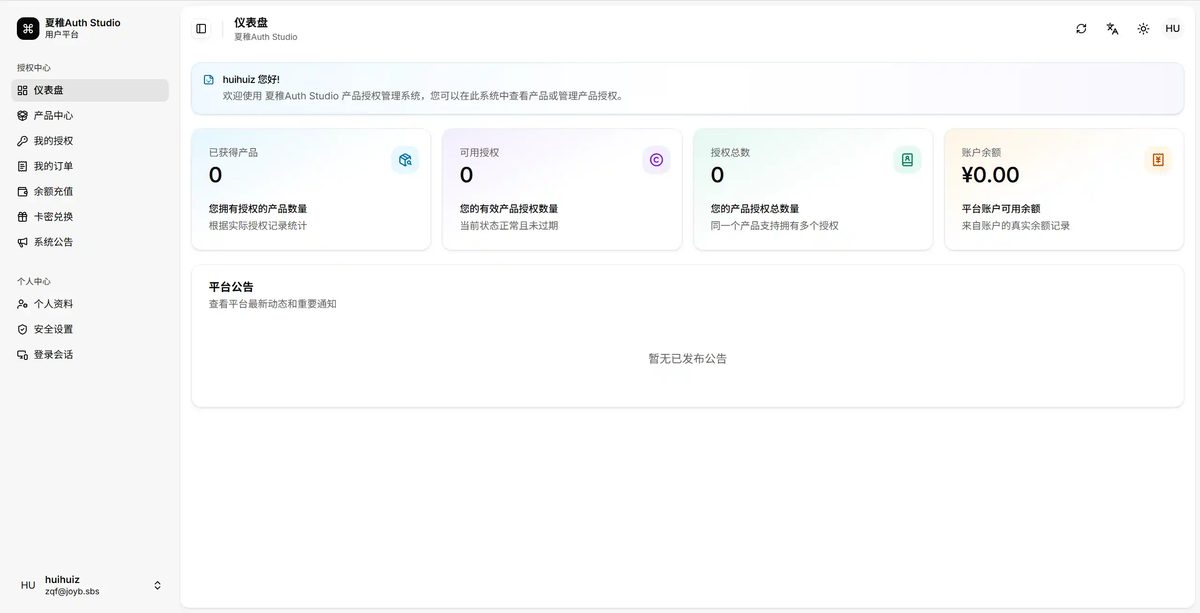The image size is (1200, 613).
Task: Click the 仪表盘 page title in header
Action: (251, 22)
